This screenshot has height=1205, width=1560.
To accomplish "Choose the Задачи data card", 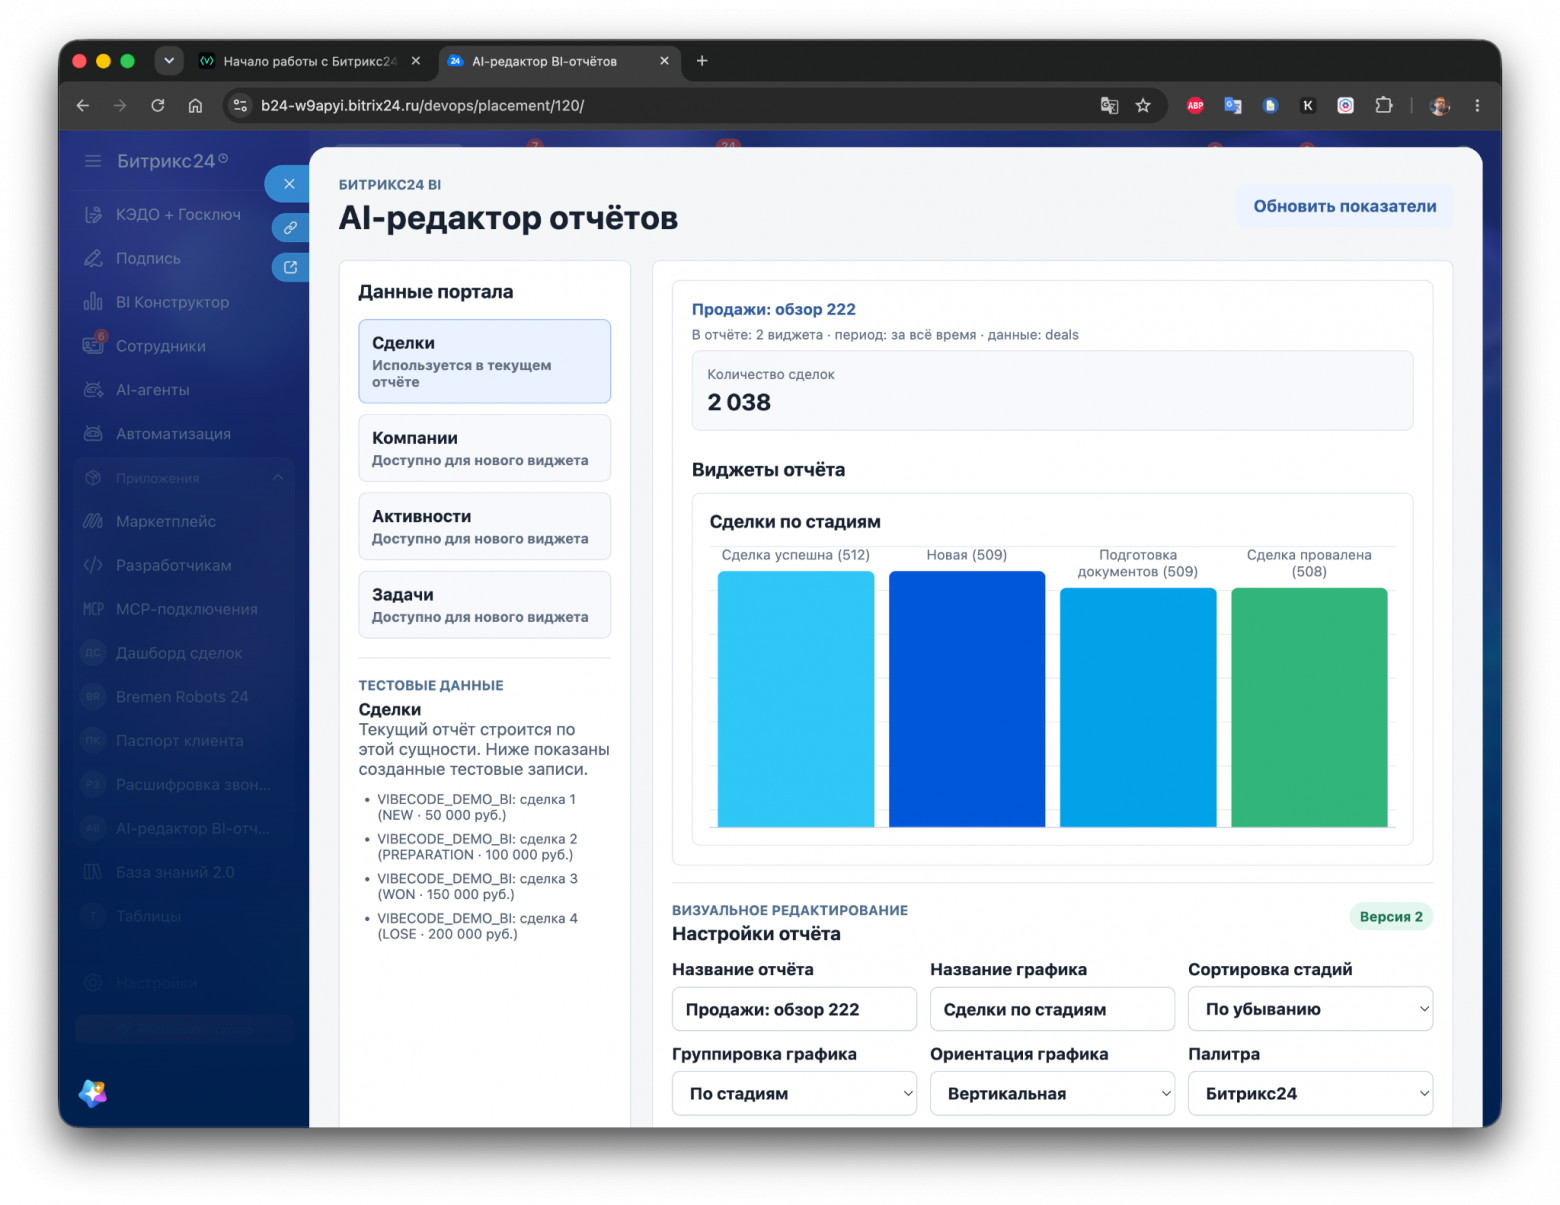I will (485, 604).
